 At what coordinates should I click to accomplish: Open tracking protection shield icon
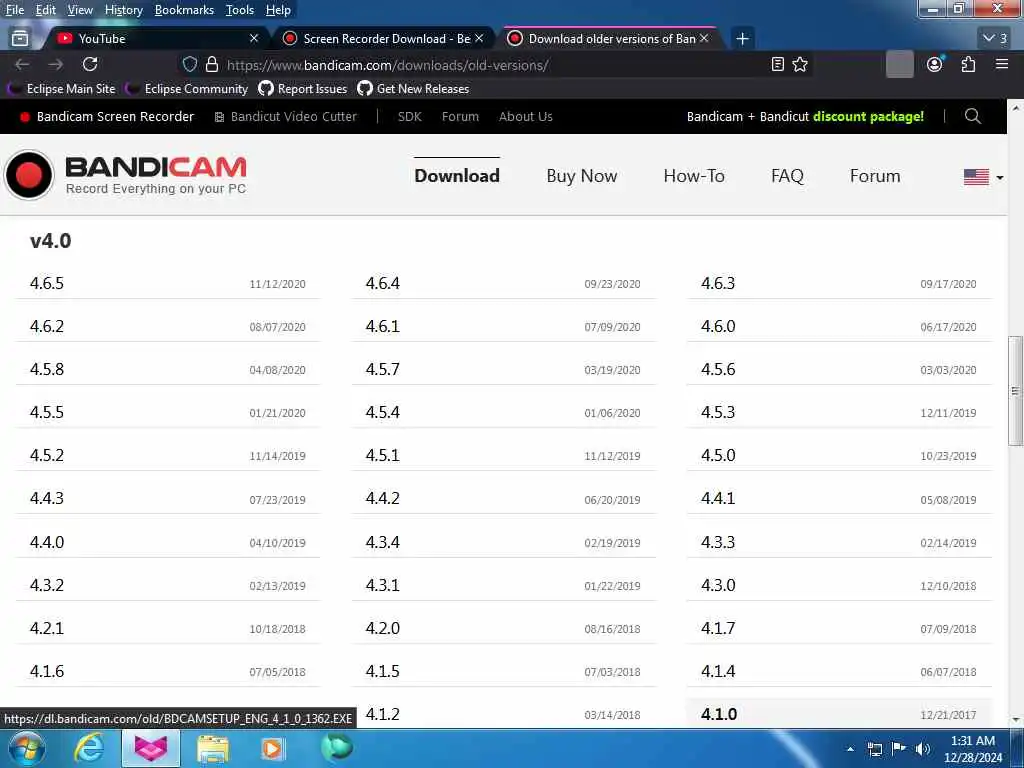(189, 64)
